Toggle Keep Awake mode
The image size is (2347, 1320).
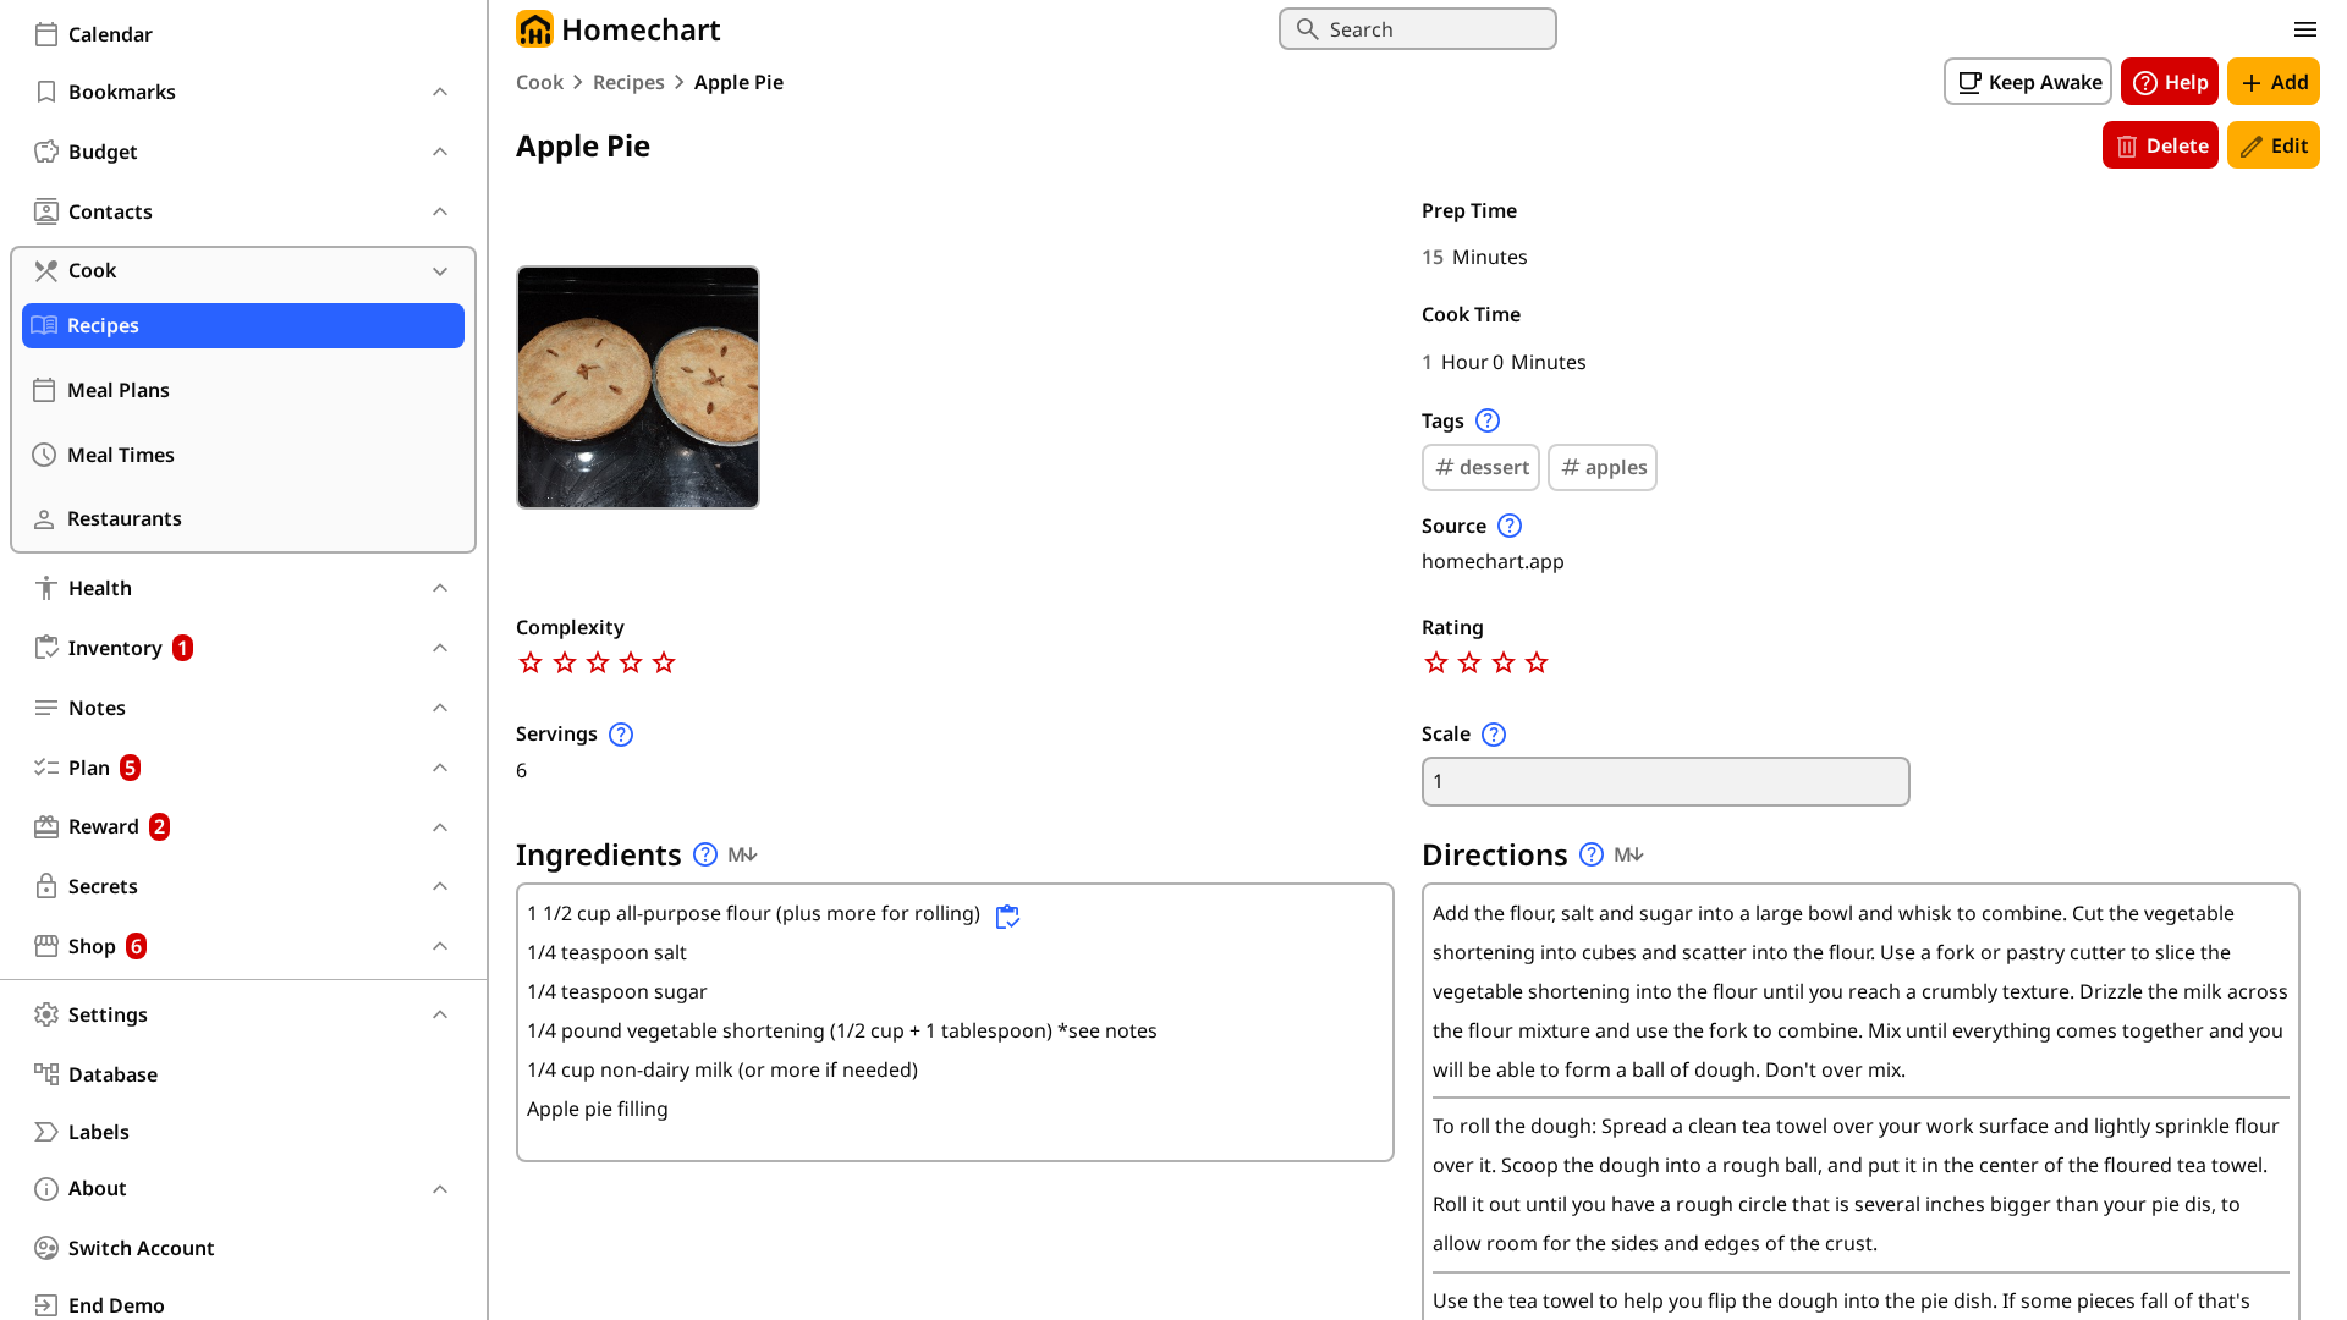[2026, 81]
